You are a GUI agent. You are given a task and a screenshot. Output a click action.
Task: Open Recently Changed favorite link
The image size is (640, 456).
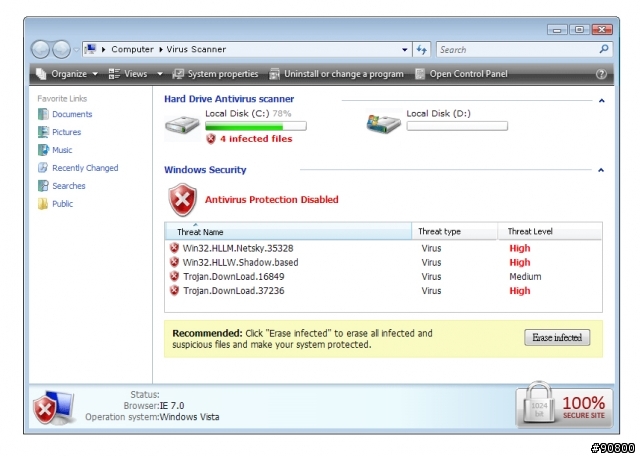[x=85, y=168]
